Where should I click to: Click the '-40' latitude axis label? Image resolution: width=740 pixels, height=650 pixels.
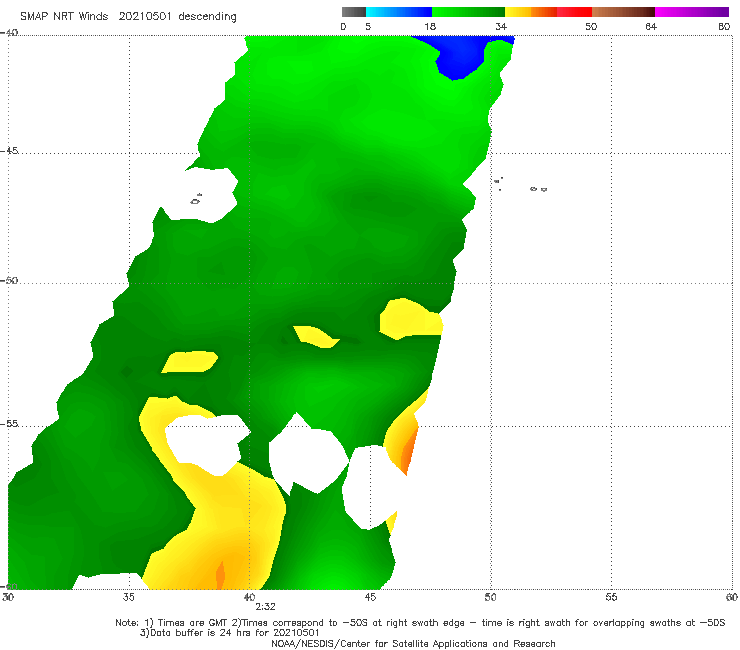9,33
